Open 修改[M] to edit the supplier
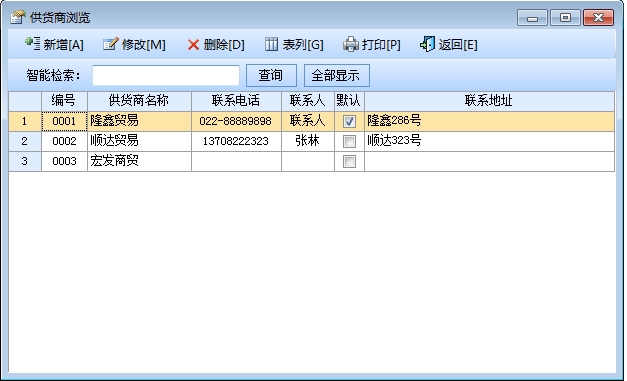Image resolution: width=627 pixels, height=381 pixels. (x=134, y=44)
